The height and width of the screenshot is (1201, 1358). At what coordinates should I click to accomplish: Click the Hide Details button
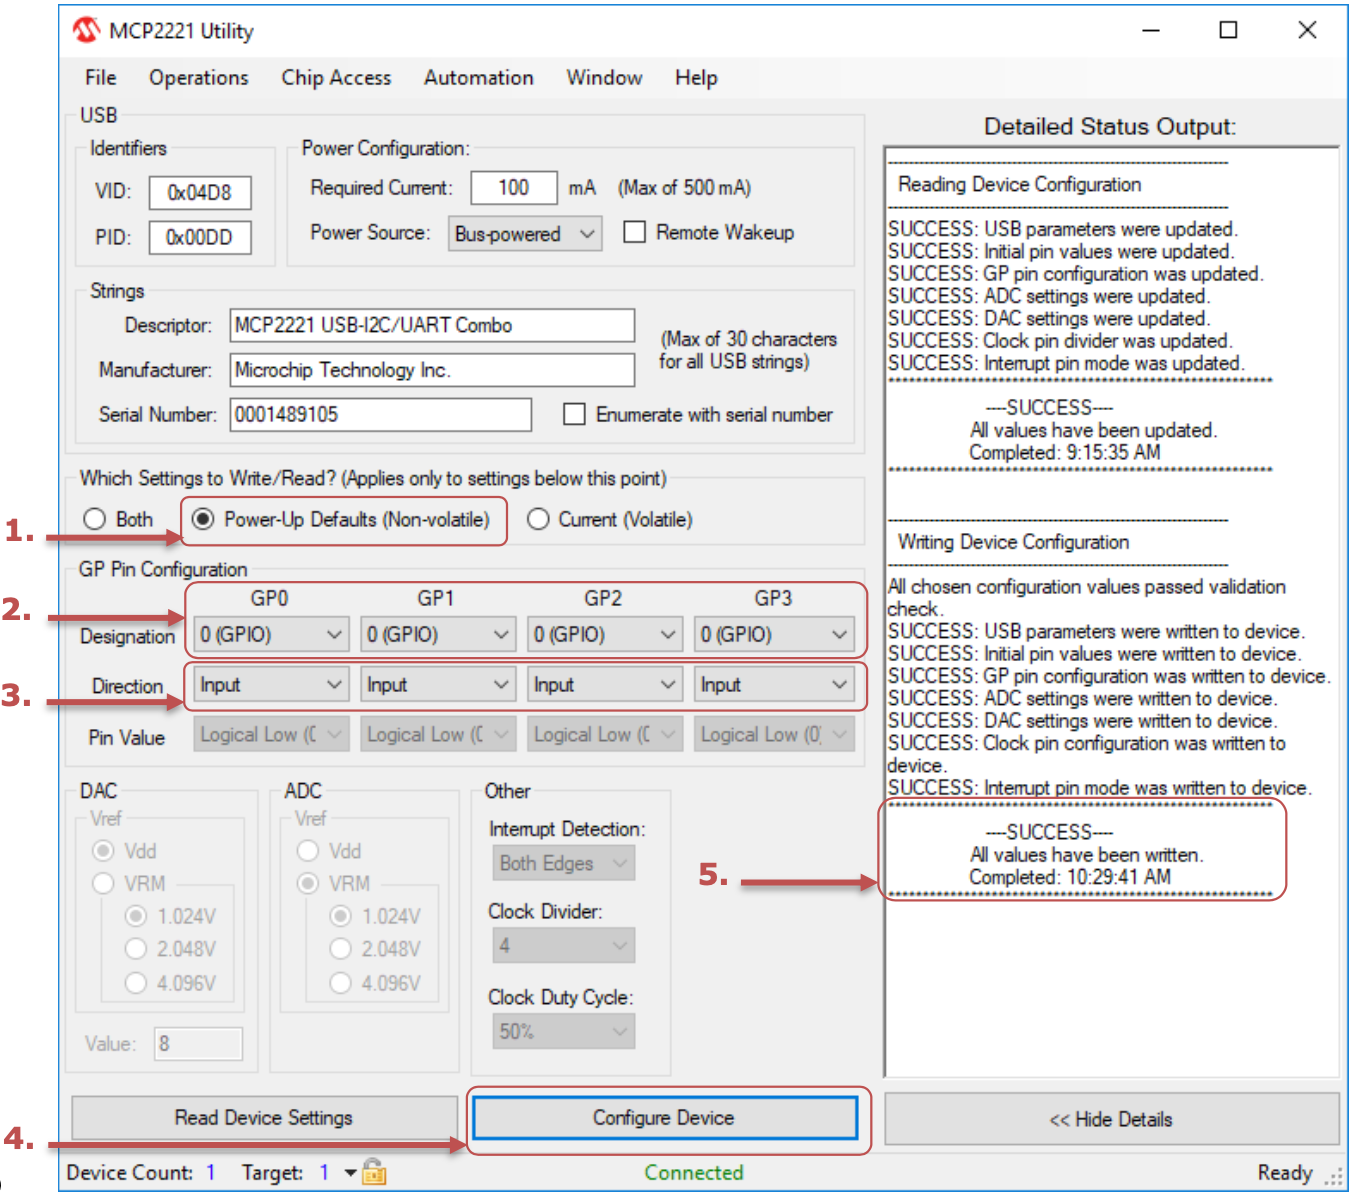click(x=1111, y=1119)
